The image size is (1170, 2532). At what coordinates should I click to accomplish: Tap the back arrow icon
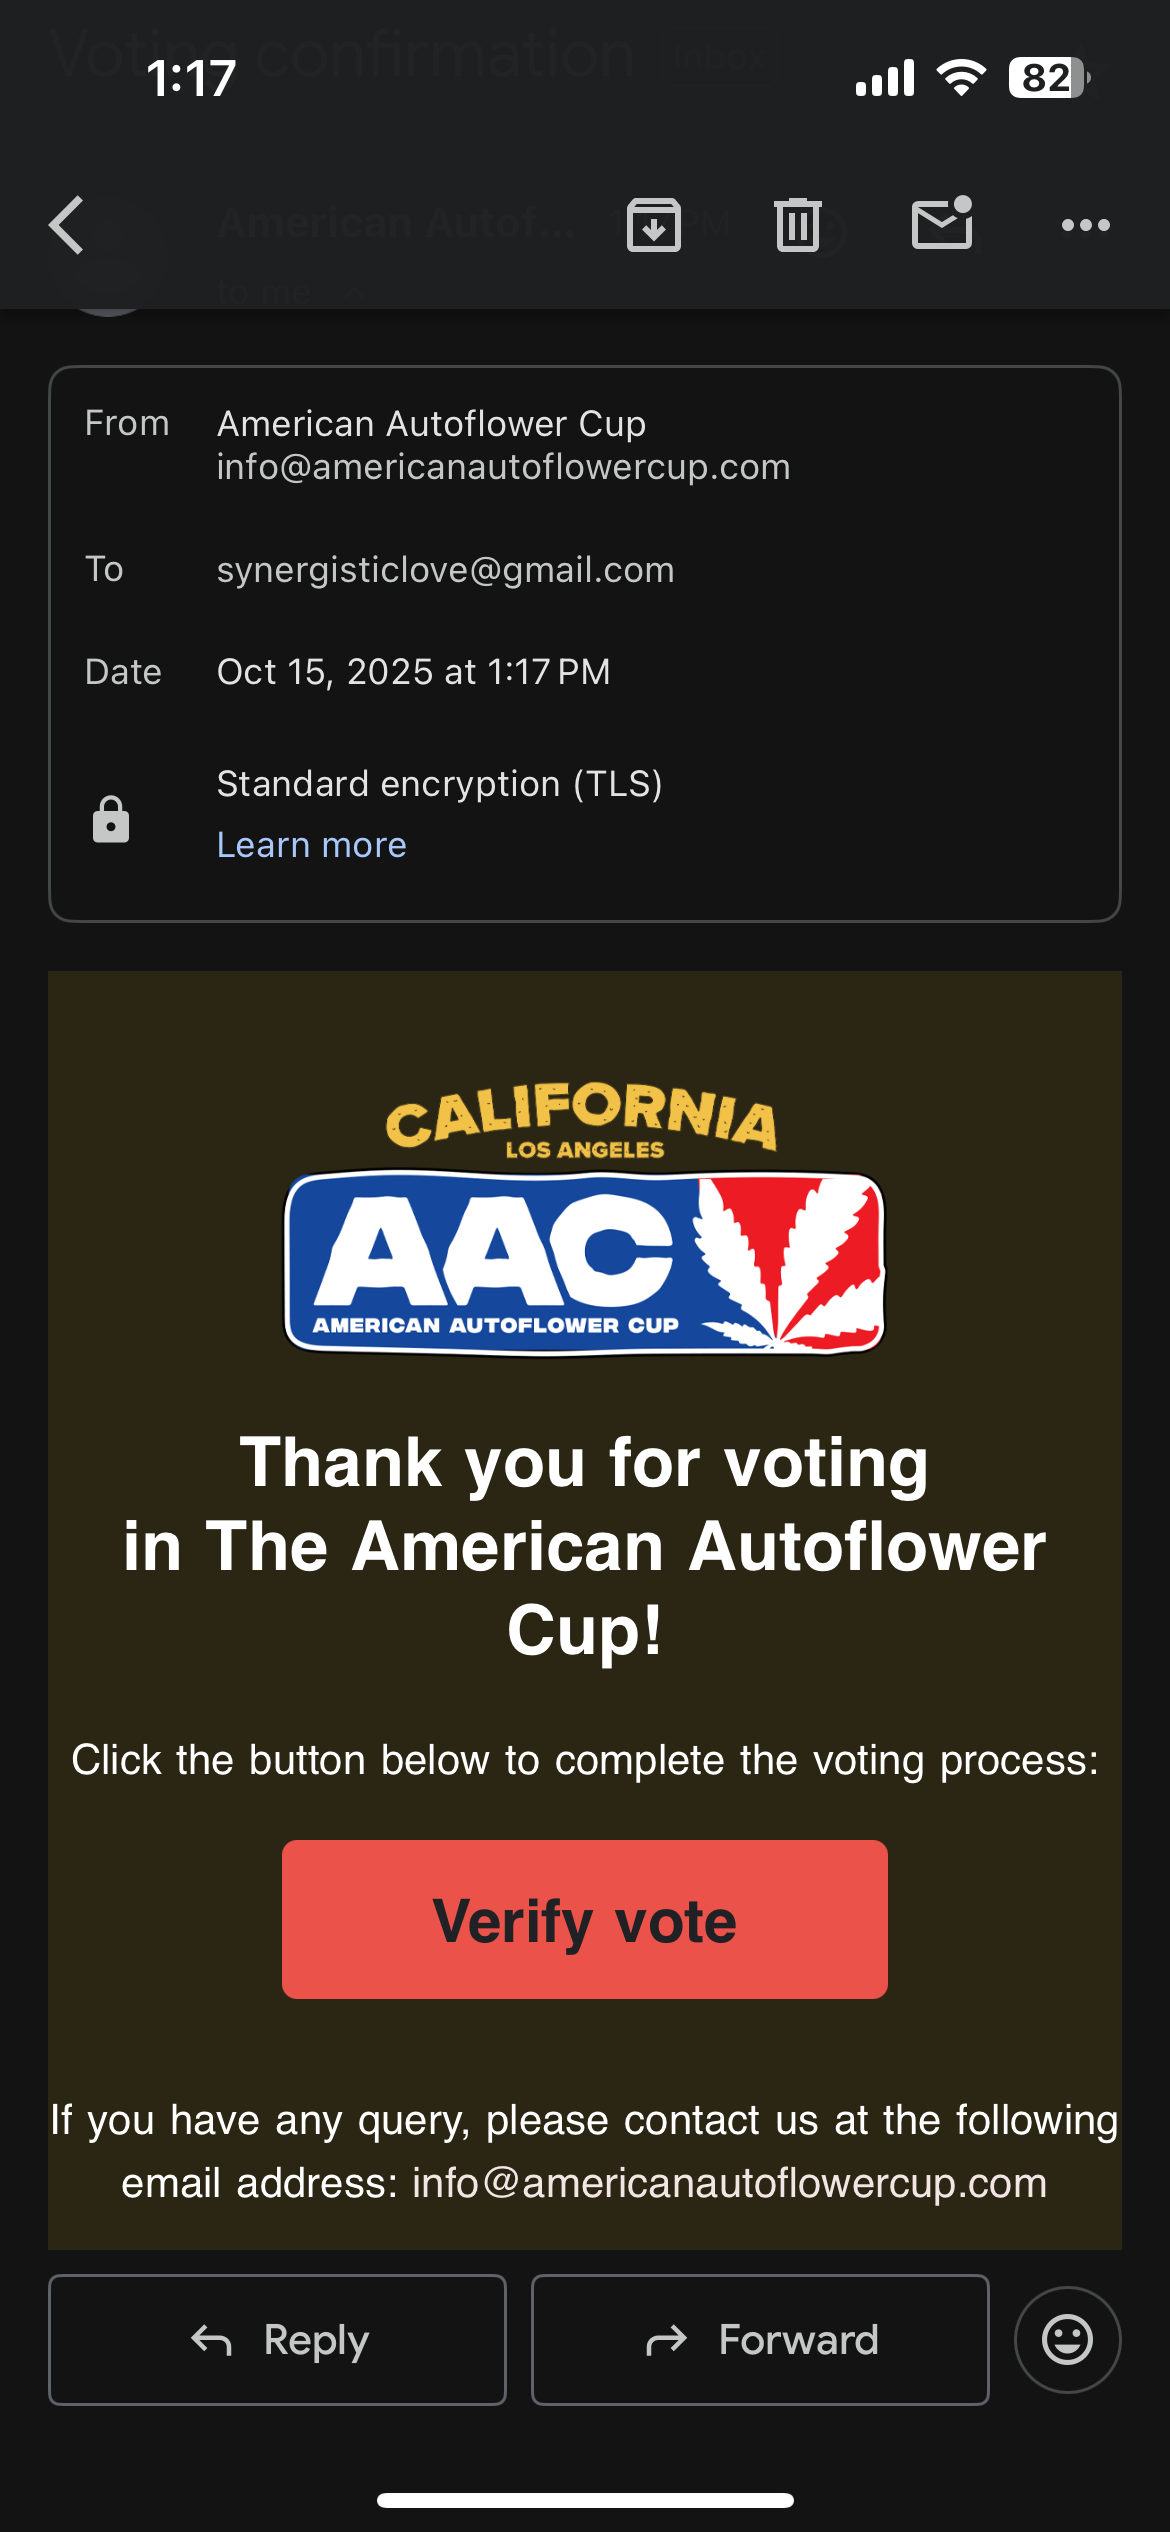click(67, 225)
